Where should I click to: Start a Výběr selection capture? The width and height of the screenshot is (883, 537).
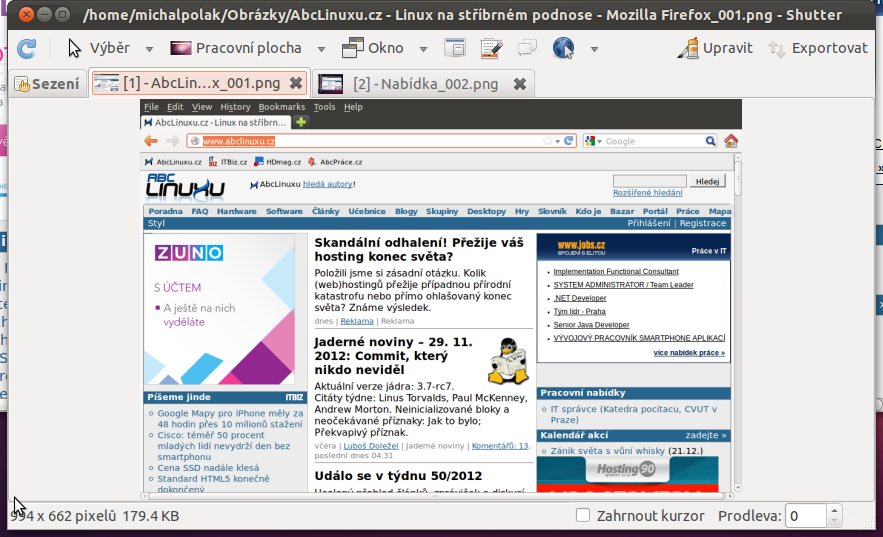[x=99, y=48]
